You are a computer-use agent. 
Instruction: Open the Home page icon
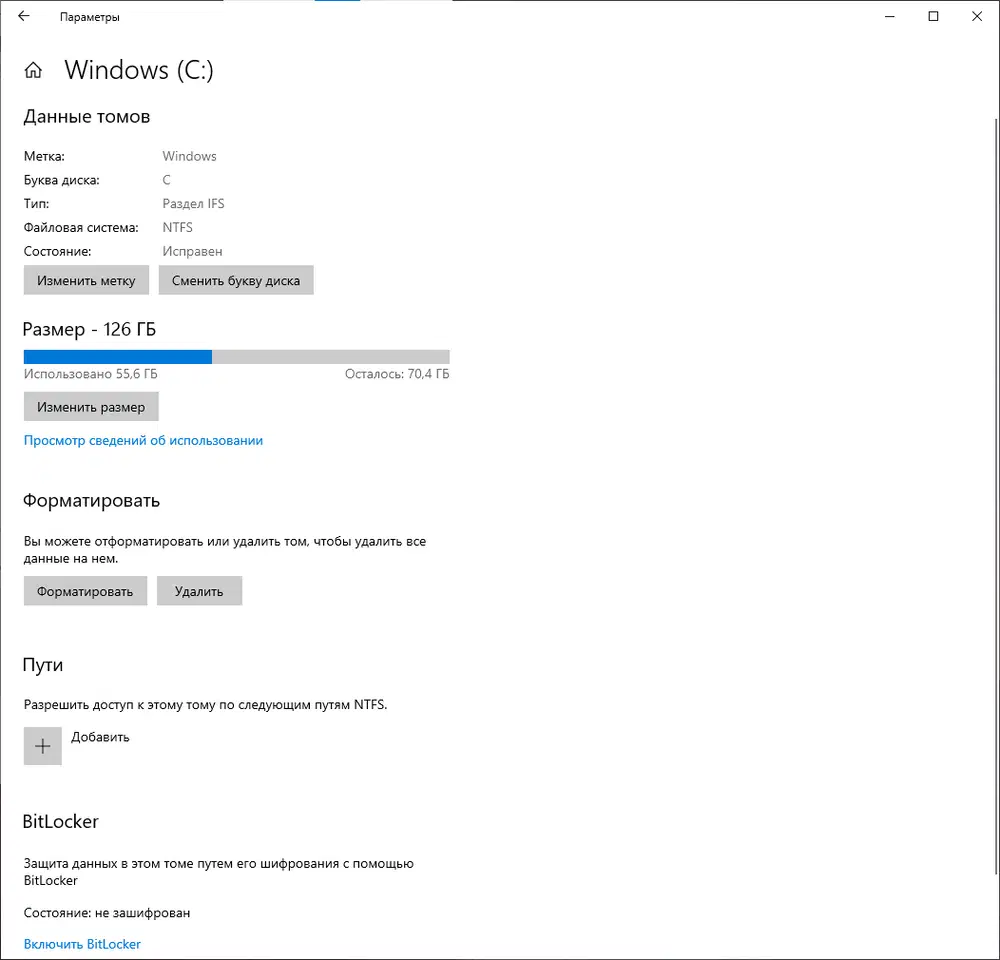tap(33, 70)
